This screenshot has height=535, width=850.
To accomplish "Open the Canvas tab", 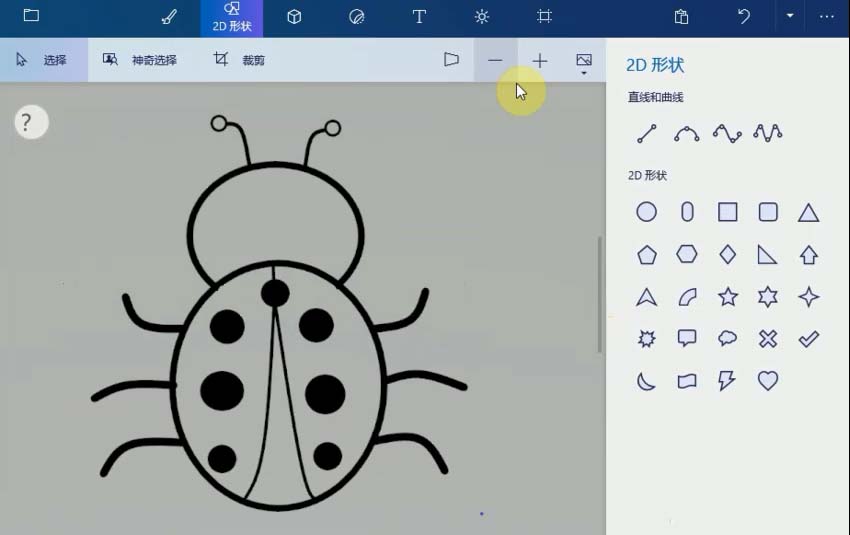I will (544, 16).
